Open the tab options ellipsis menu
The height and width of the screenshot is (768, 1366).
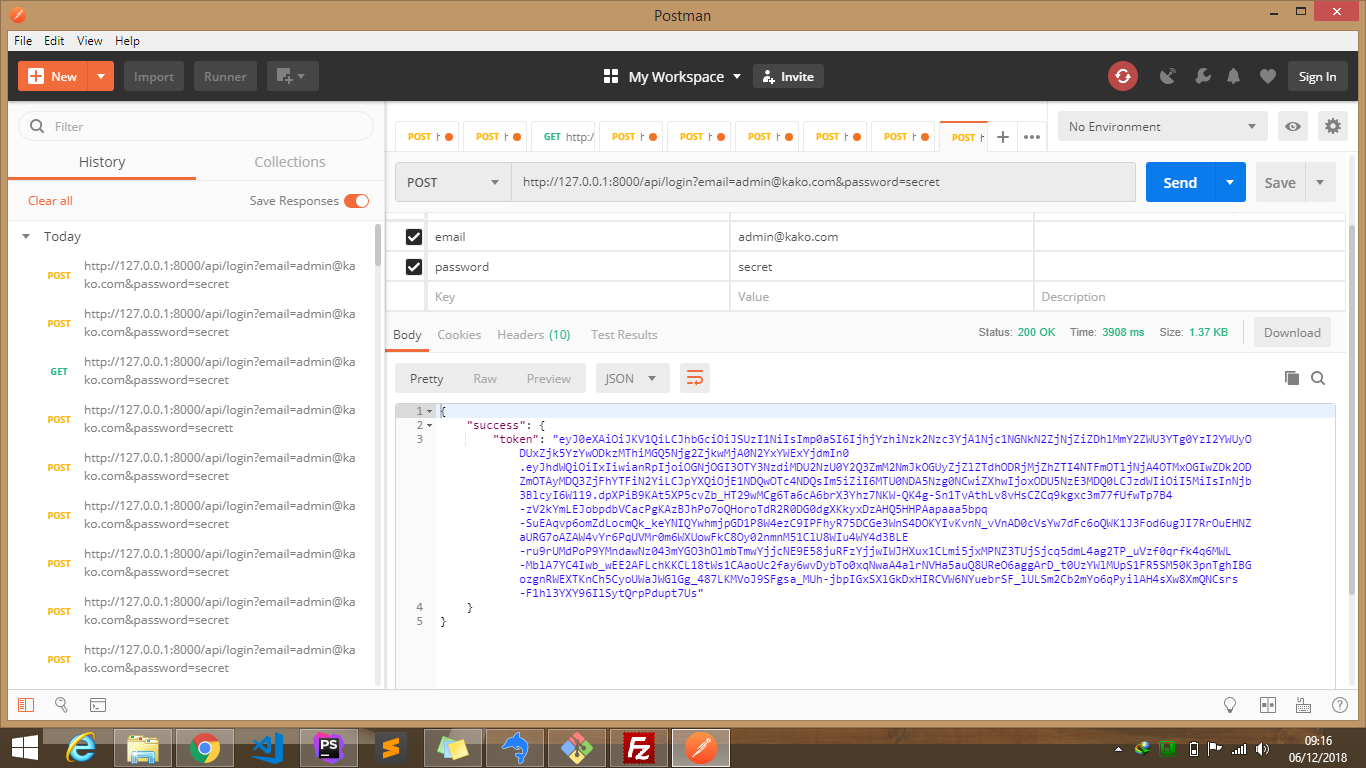(x=1032, y=137)
